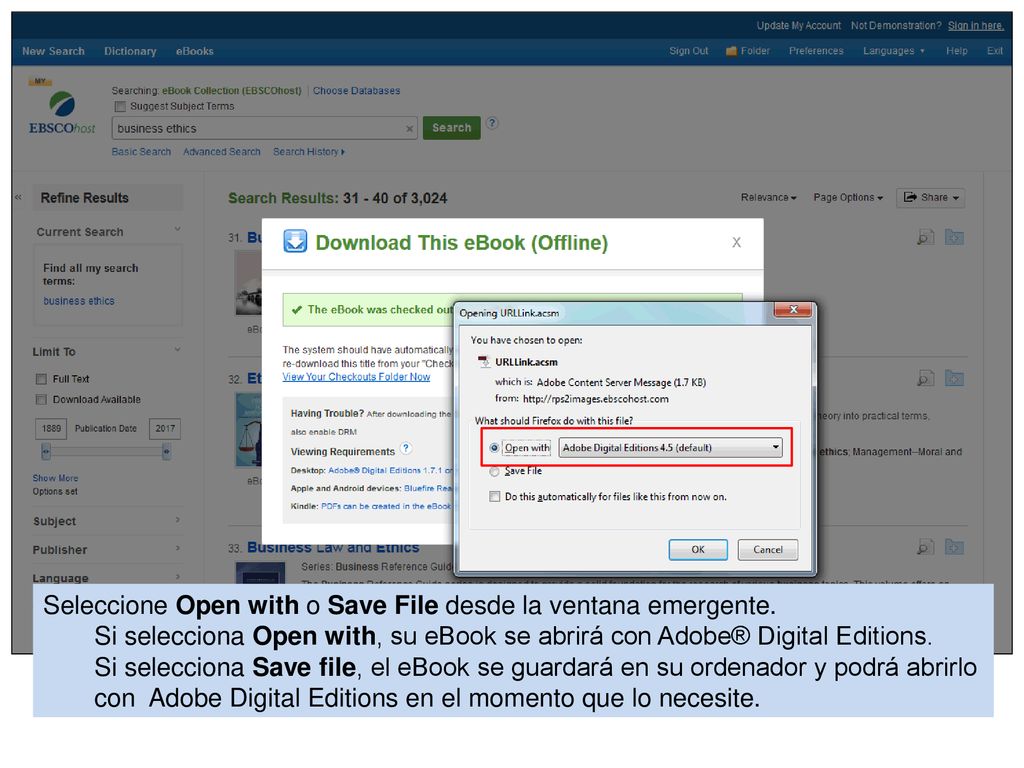This screenshot has width=1024, height=768.
Task: Click OK in the Opening URLLink dialog
Action: click(697, 550)
